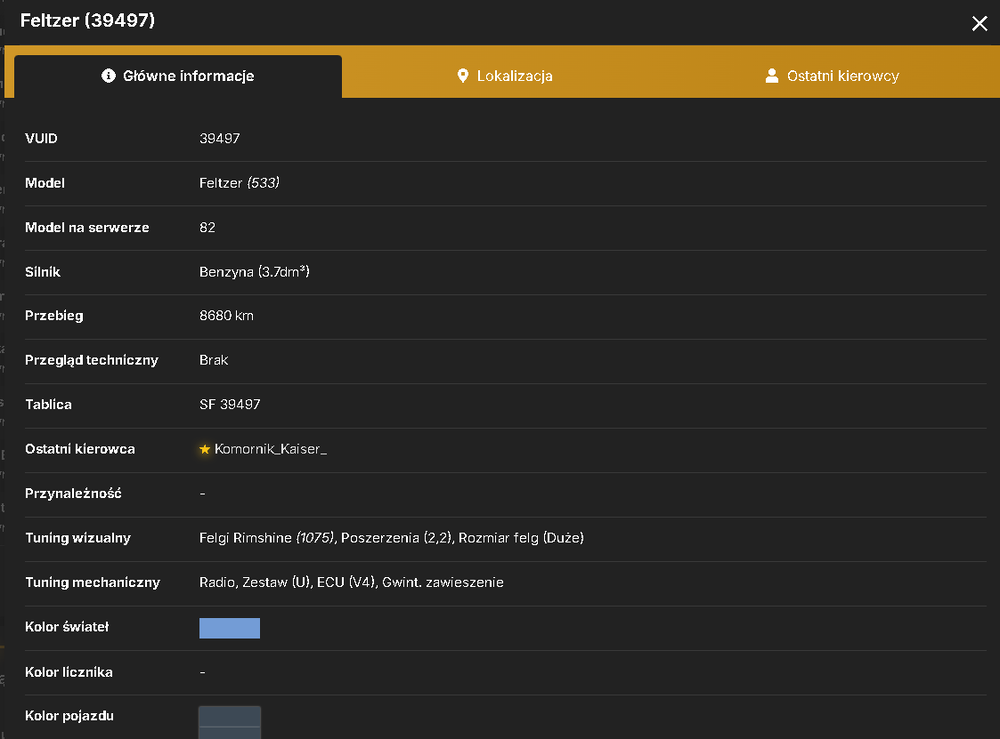Close the Feltzer vehicle details dialog
Image resolution: width=1000 pixels, height=739 pixels.
(x=979, y=24)
